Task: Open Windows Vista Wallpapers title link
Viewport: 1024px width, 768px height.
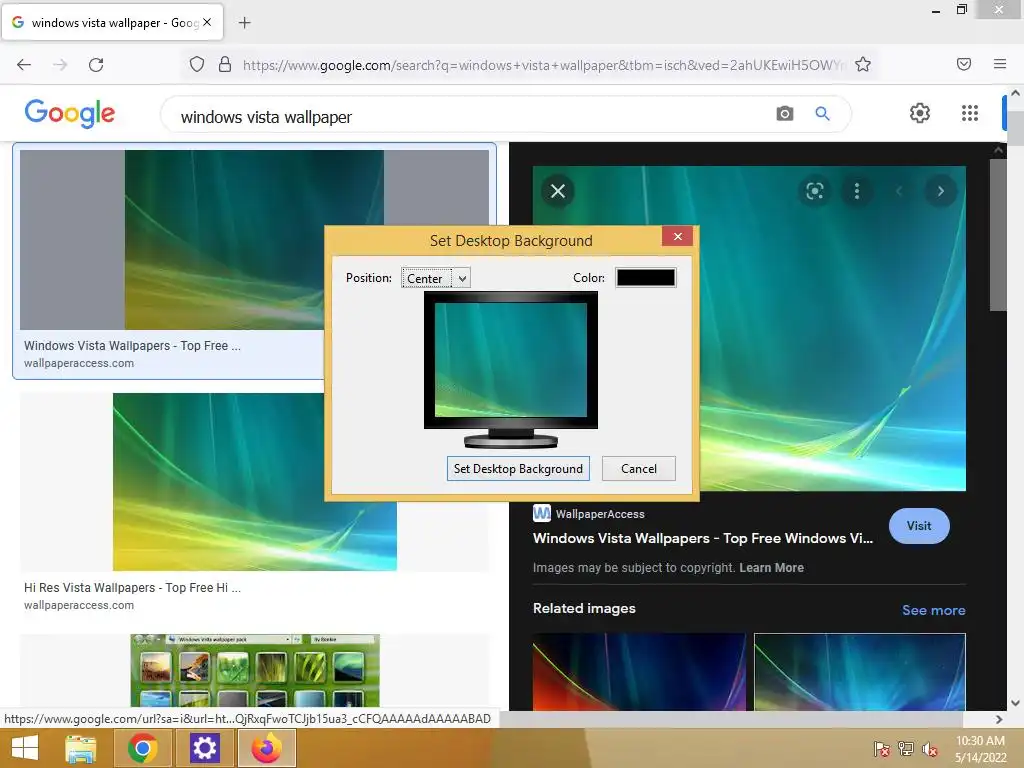Action: click(x=703, y=538)
